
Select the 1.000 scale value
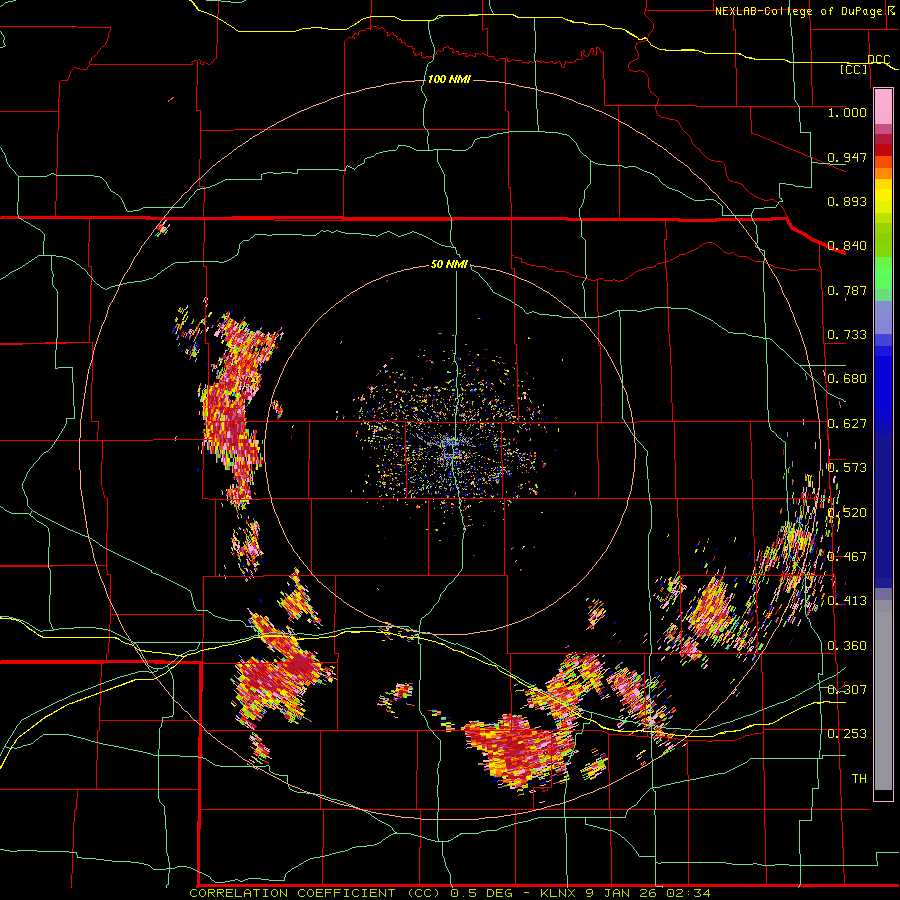[x=847, y=112]
